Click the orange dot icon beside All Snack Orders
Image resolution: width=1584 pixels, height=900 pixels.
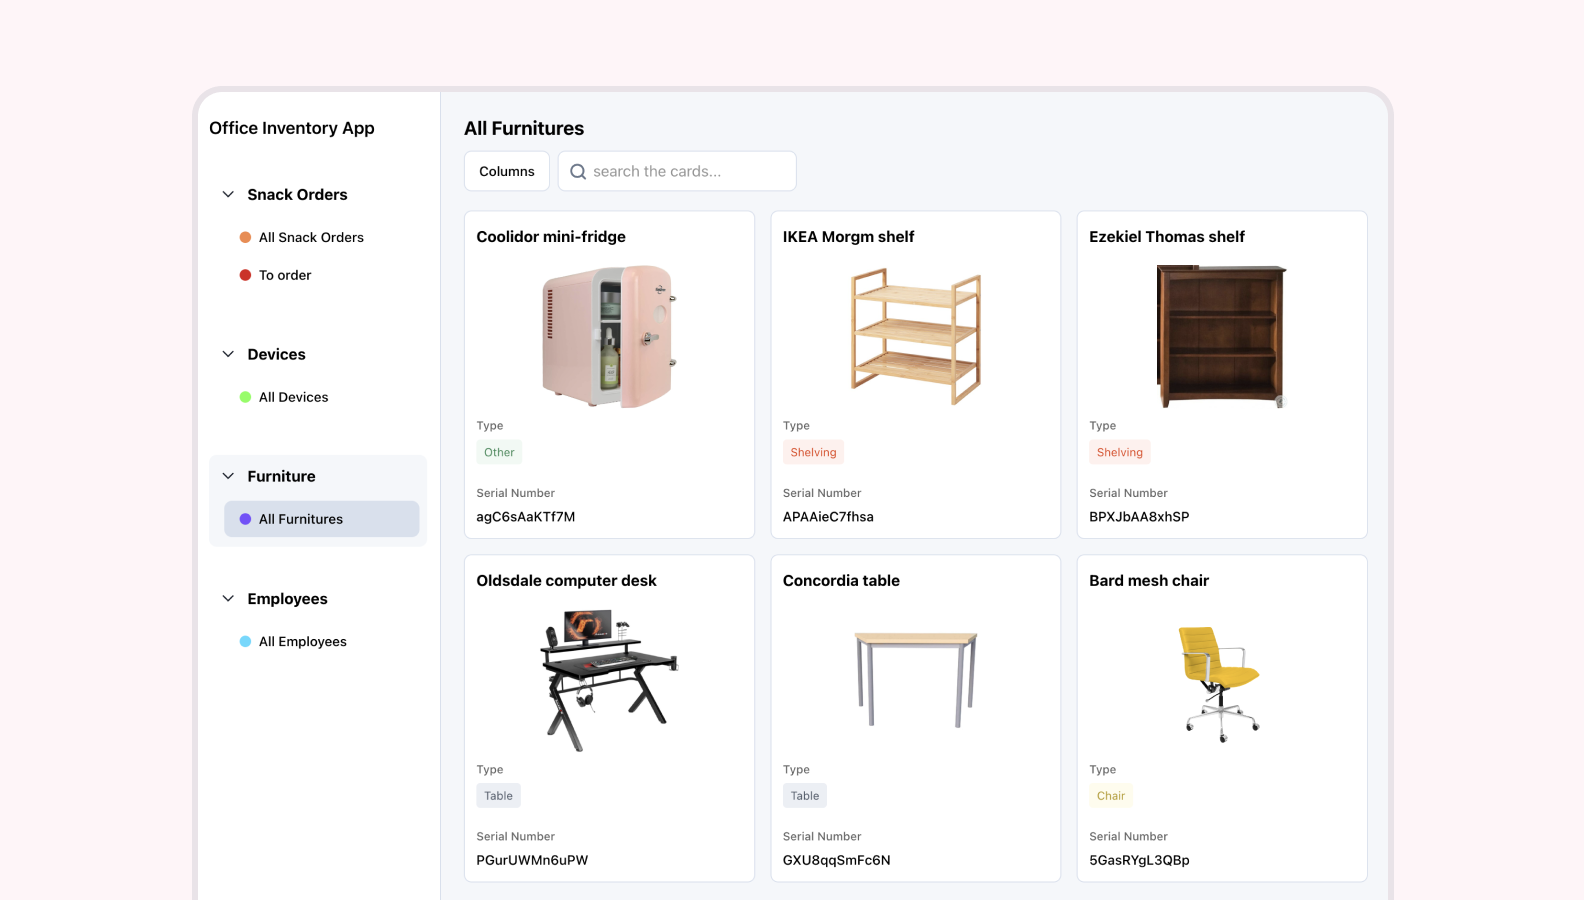pos(245,237)
